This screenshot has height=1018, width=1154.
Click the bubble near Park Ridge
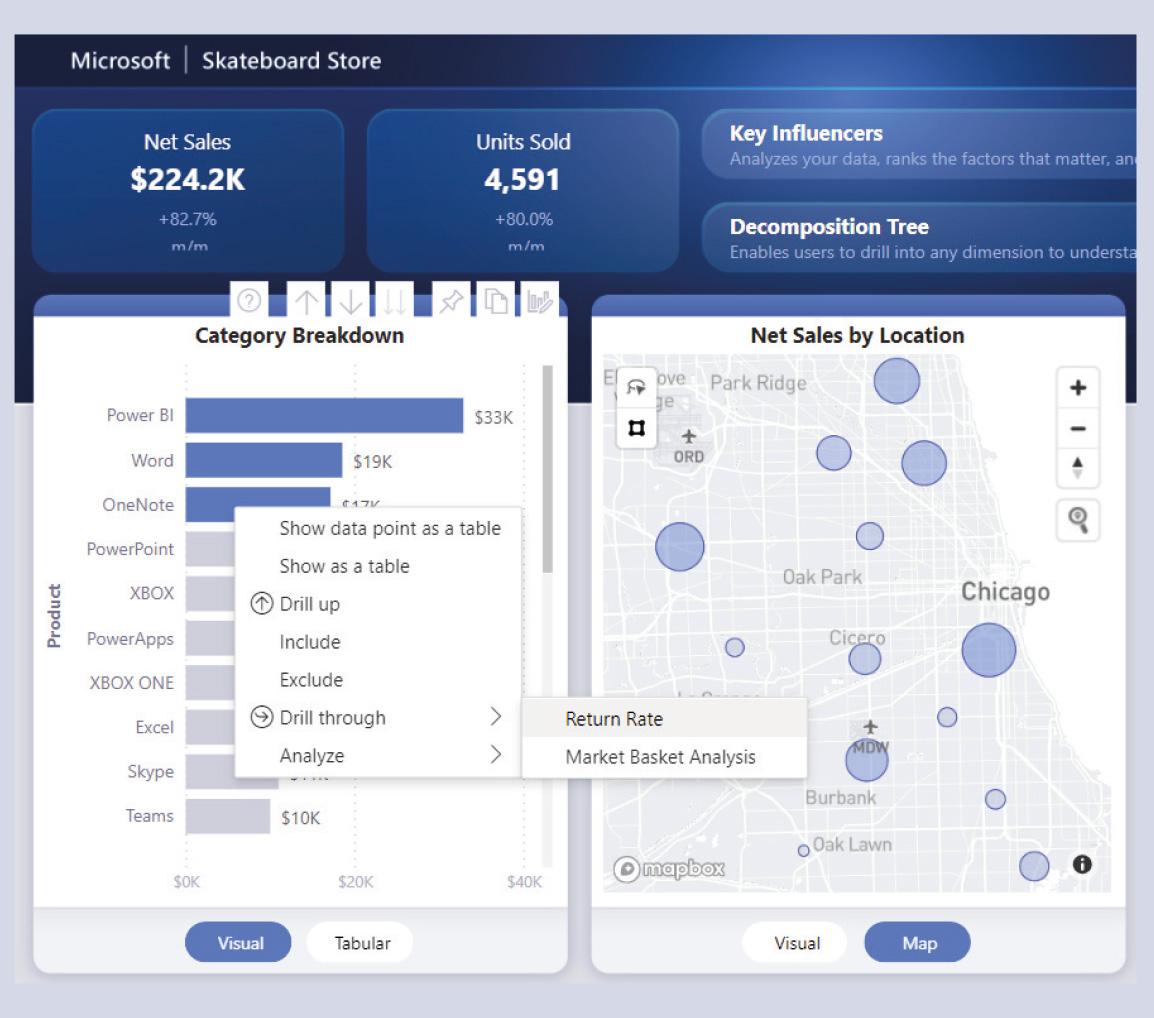[x=896, y=381]
